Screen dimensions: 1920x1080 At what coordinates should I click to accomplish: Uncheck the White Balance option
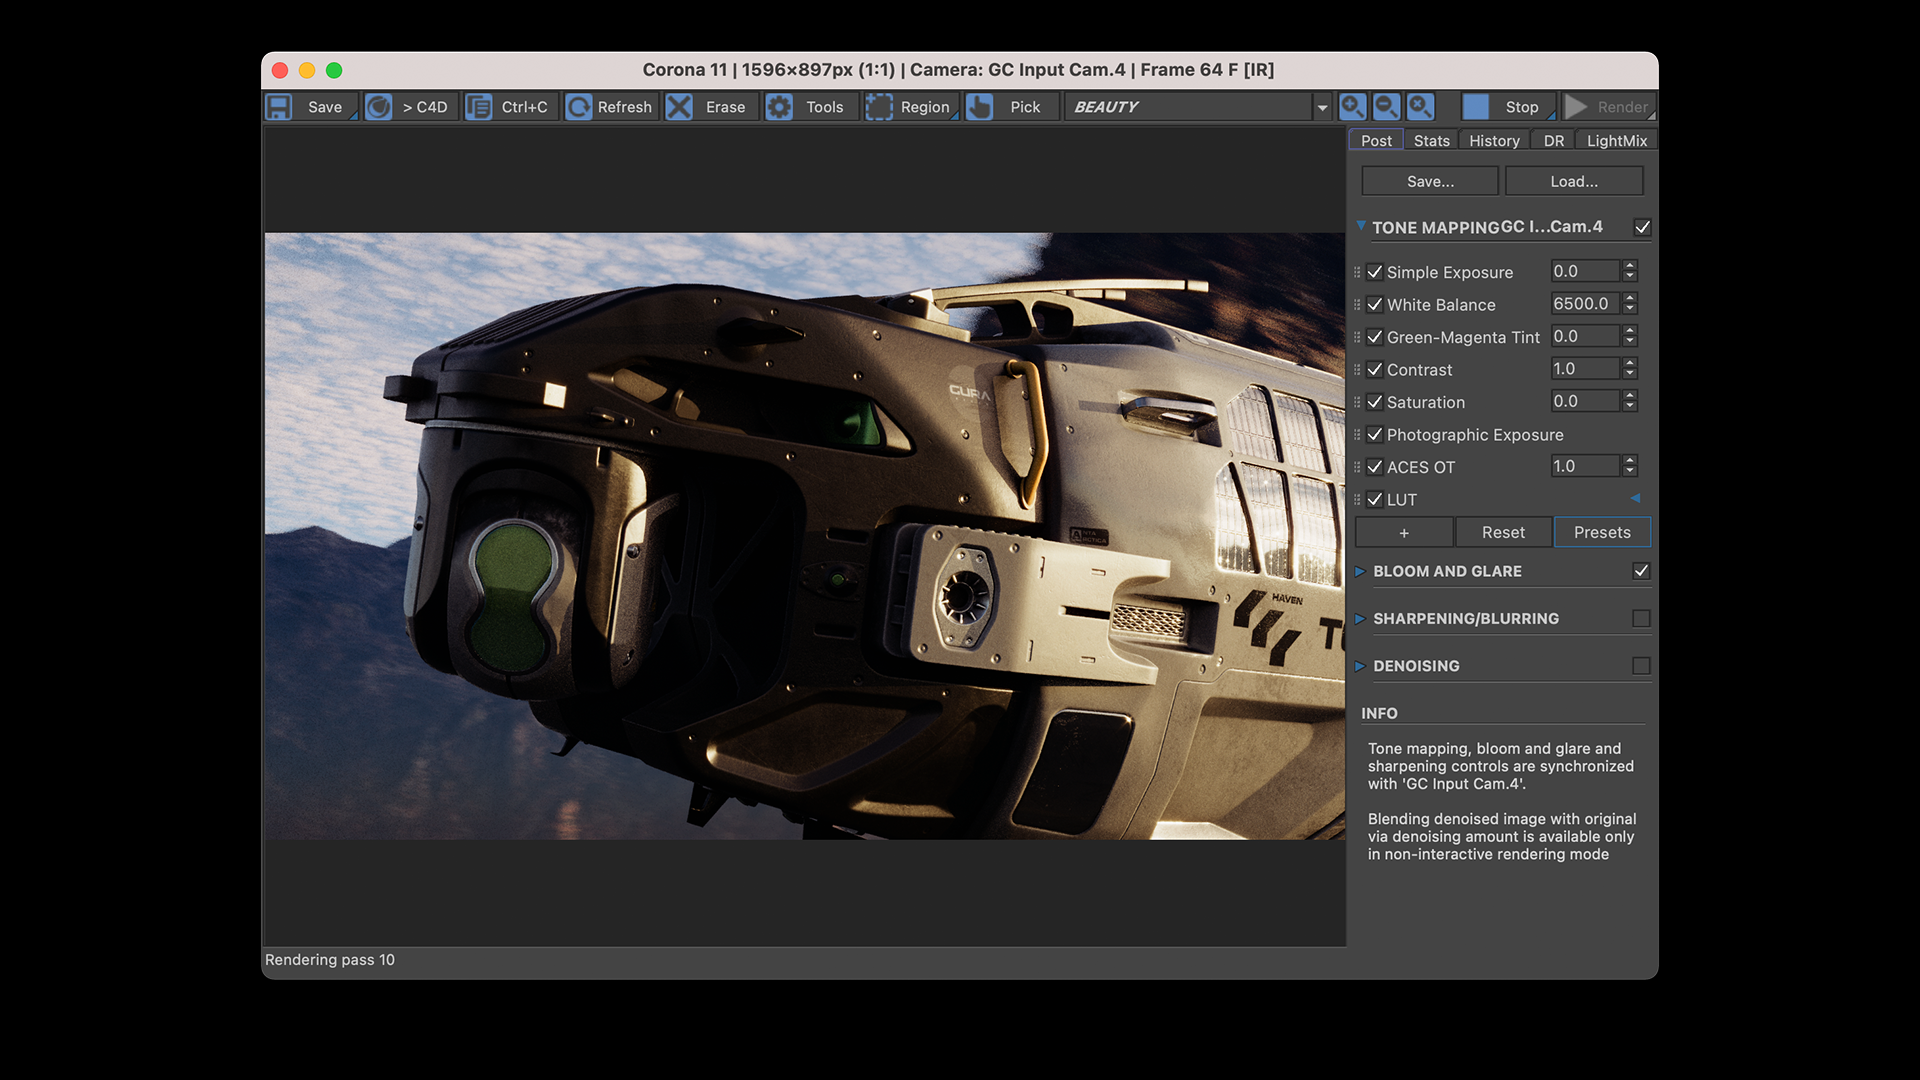pos(1375,304)
